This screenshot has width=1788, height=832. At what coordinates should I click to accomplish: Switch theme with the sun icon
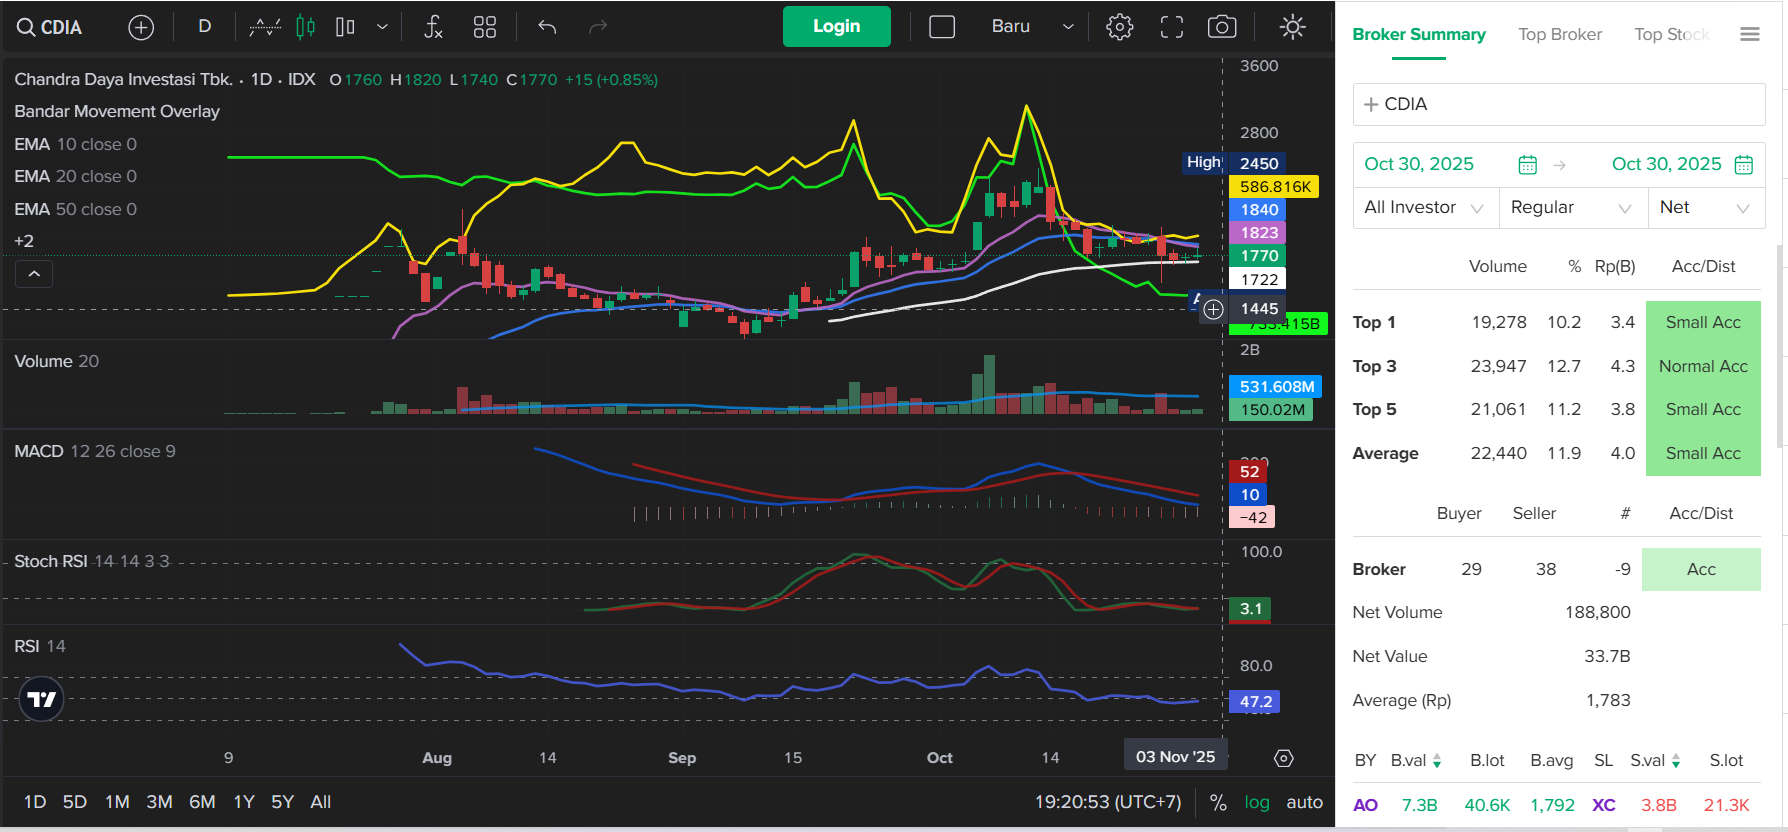1292,27
